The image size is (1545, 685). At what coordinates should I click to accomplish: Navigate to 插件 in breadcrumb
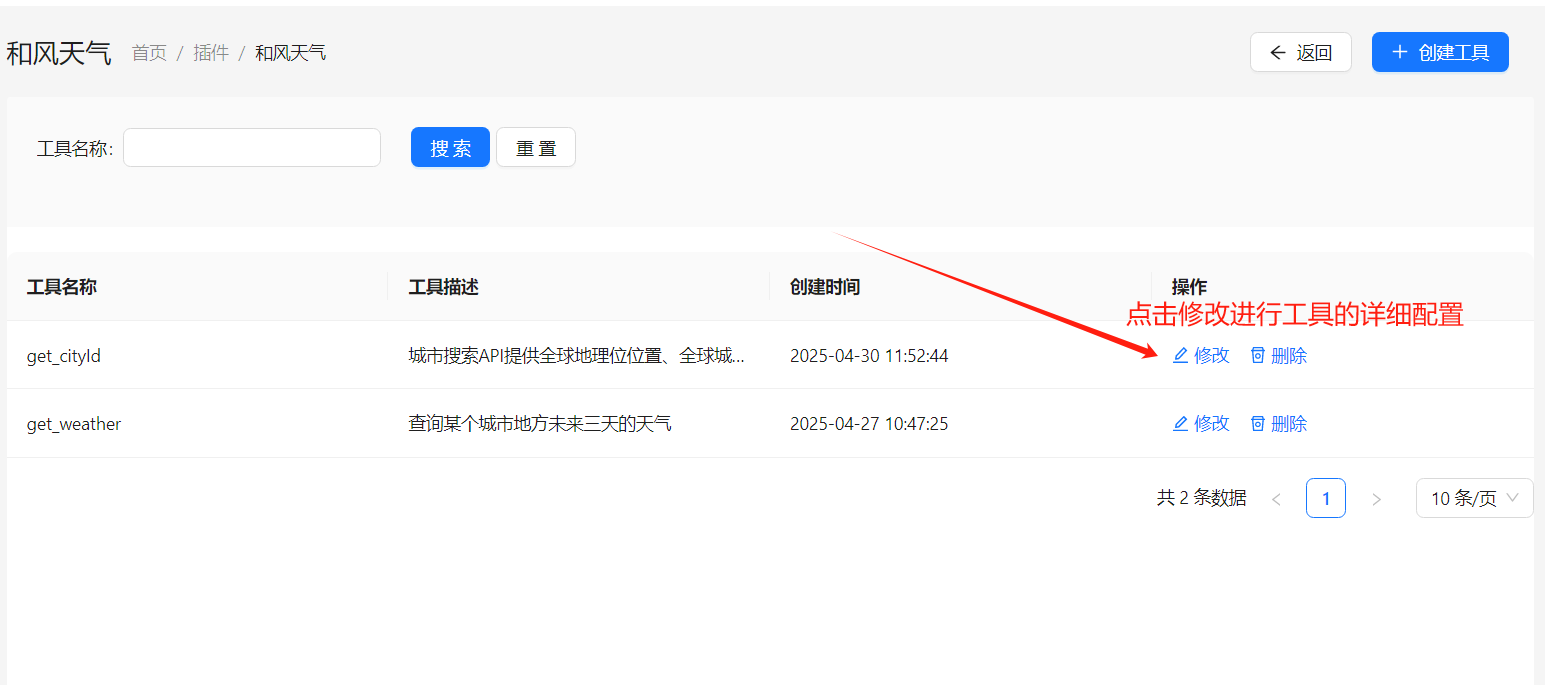point(211,53)
